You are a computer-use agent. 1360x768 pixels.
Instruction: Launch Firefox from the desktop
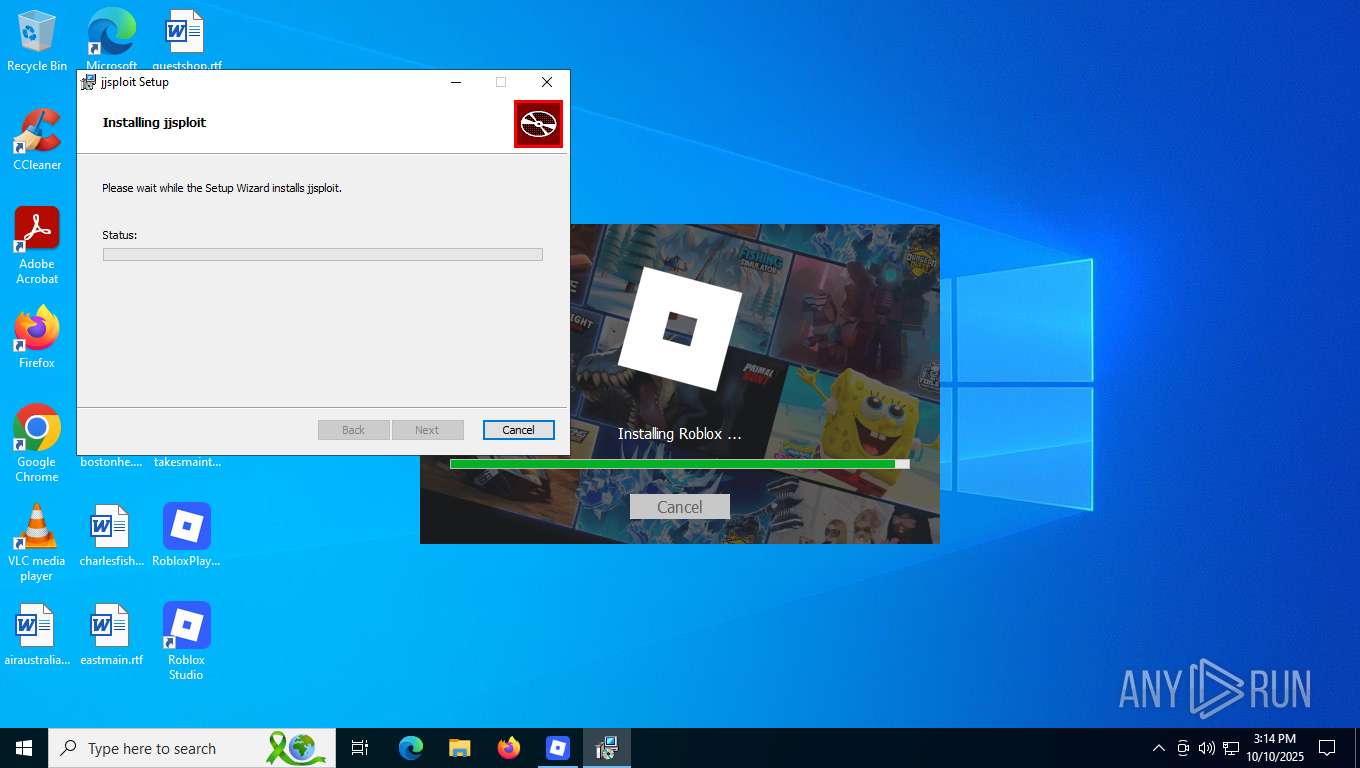pos(37,338)
